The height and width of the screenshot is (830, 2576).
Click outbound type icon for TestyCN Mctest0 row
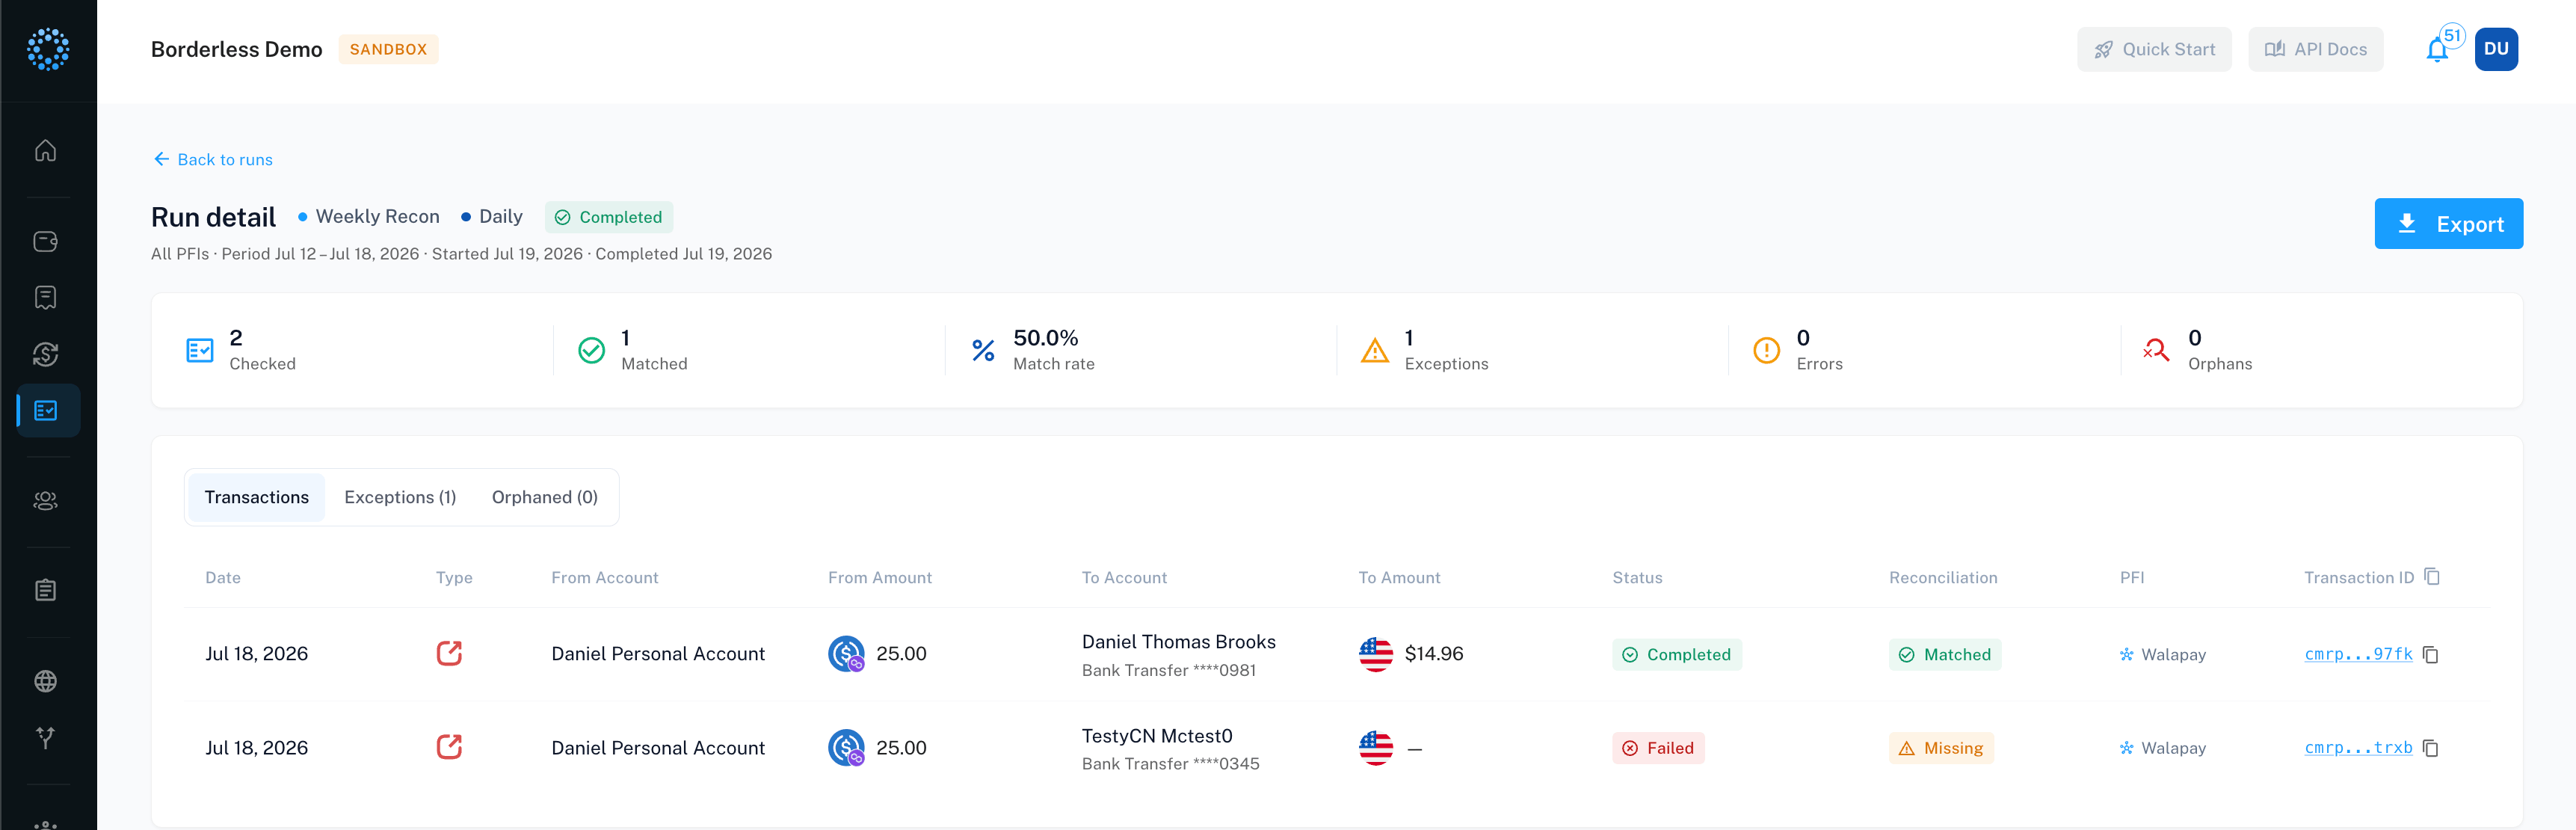[449, 747]
